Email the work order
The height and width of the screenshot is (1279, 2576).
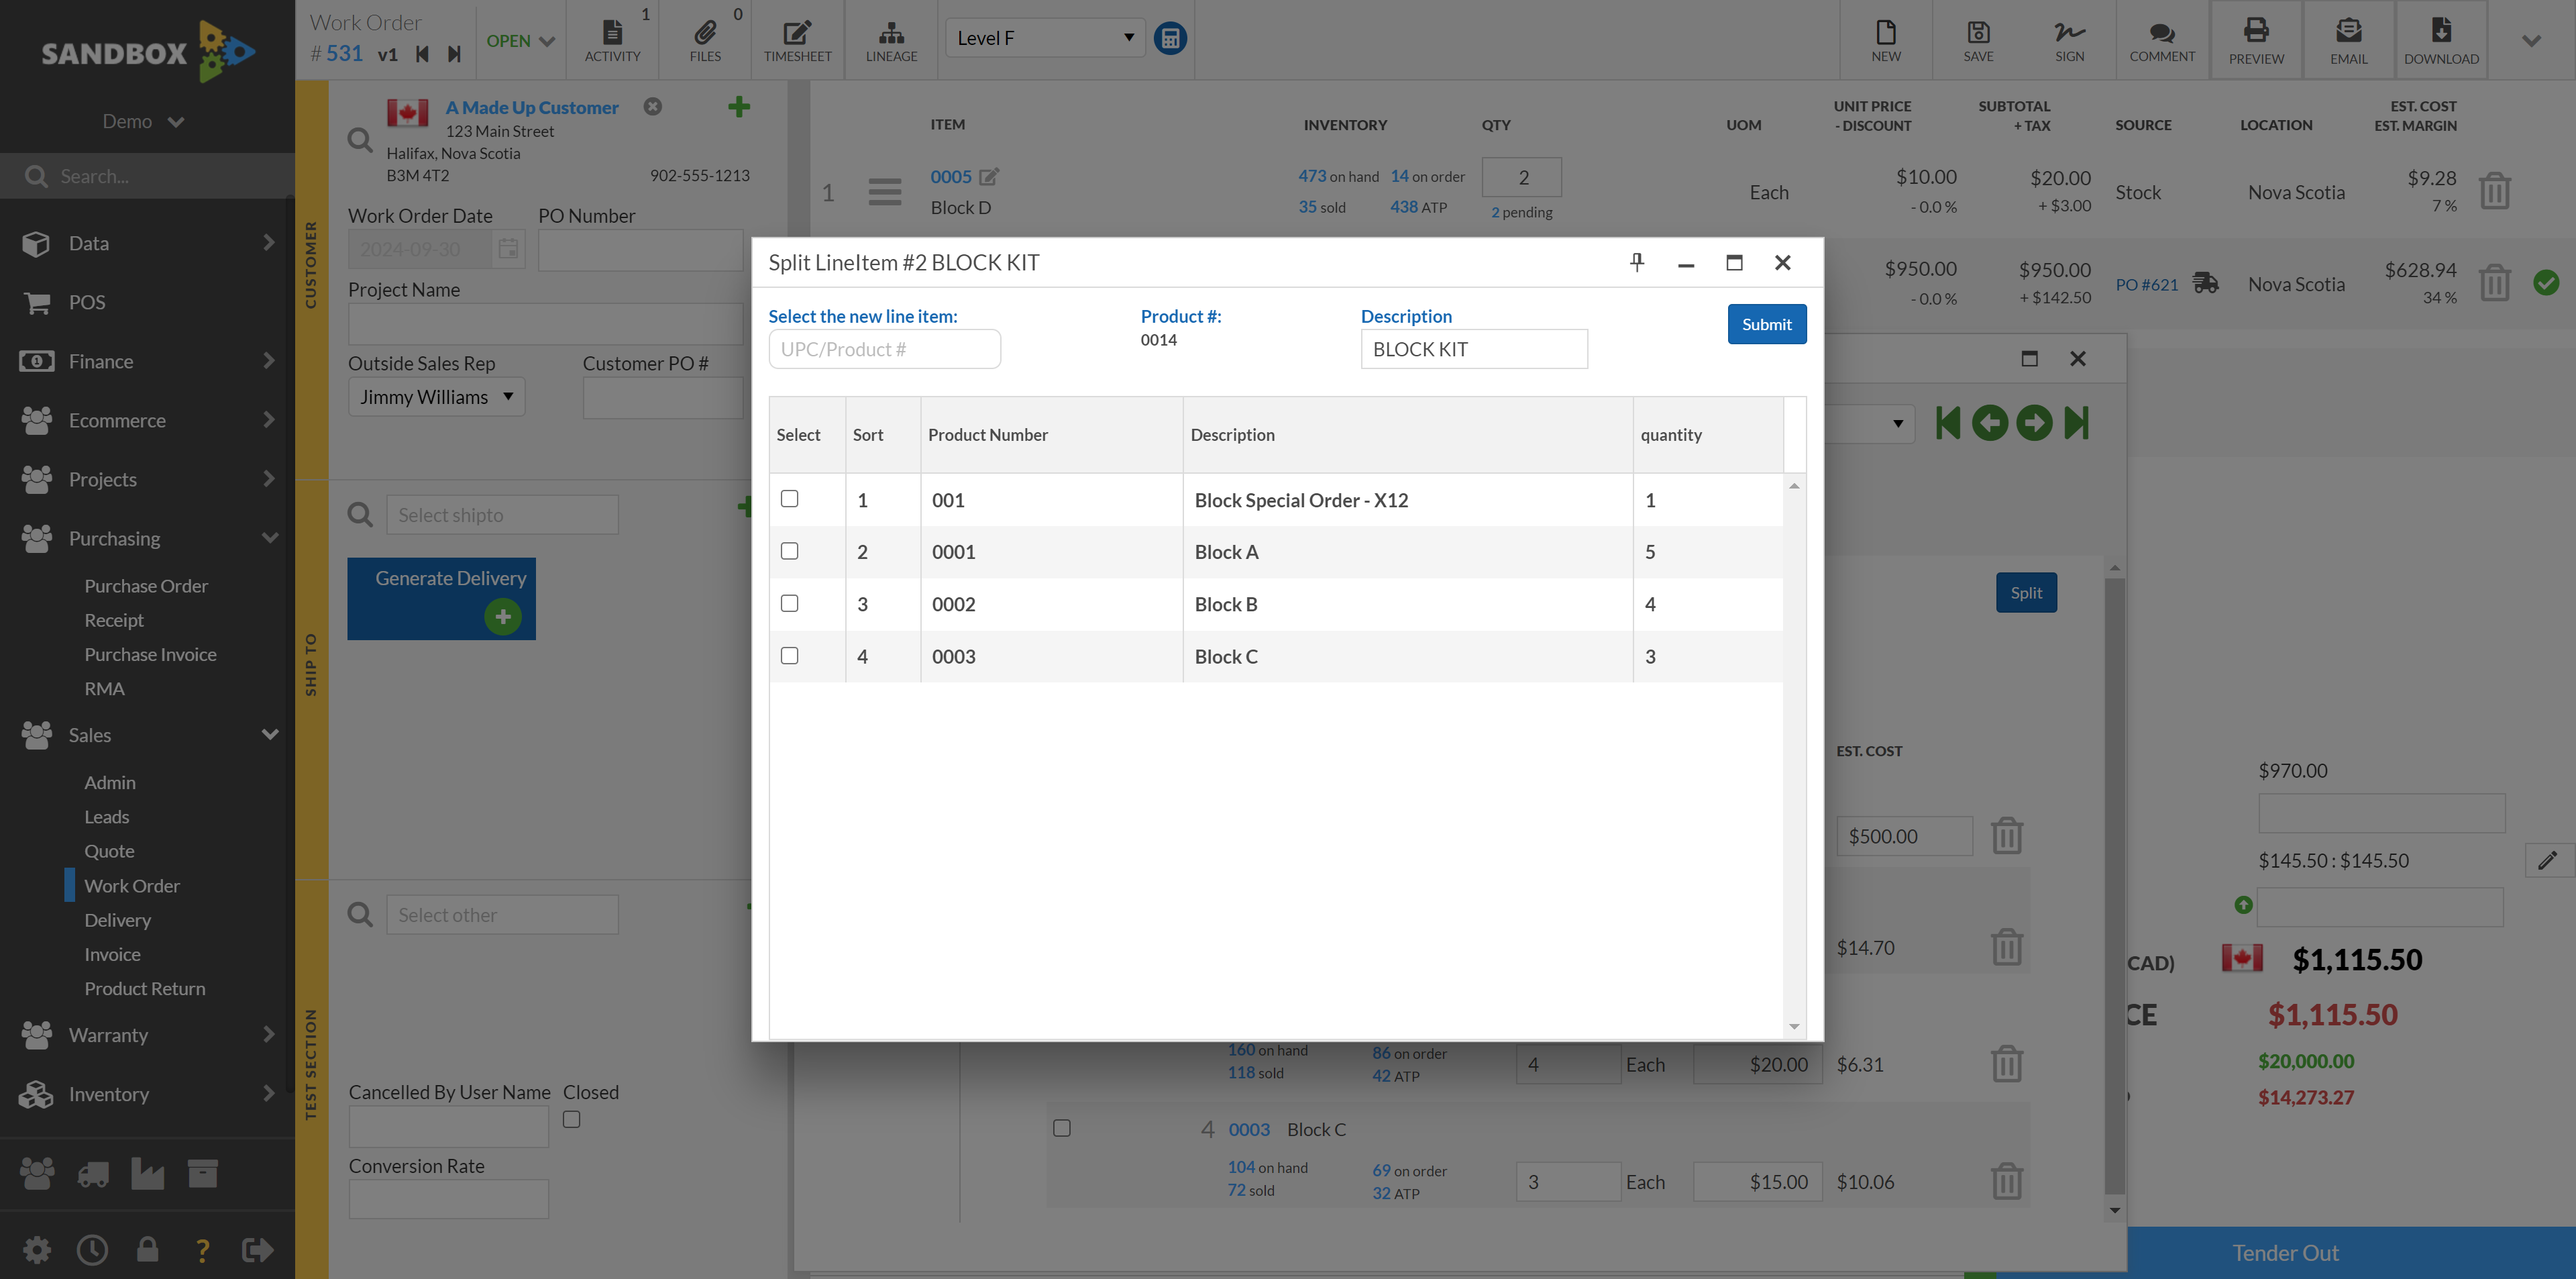2348,40
